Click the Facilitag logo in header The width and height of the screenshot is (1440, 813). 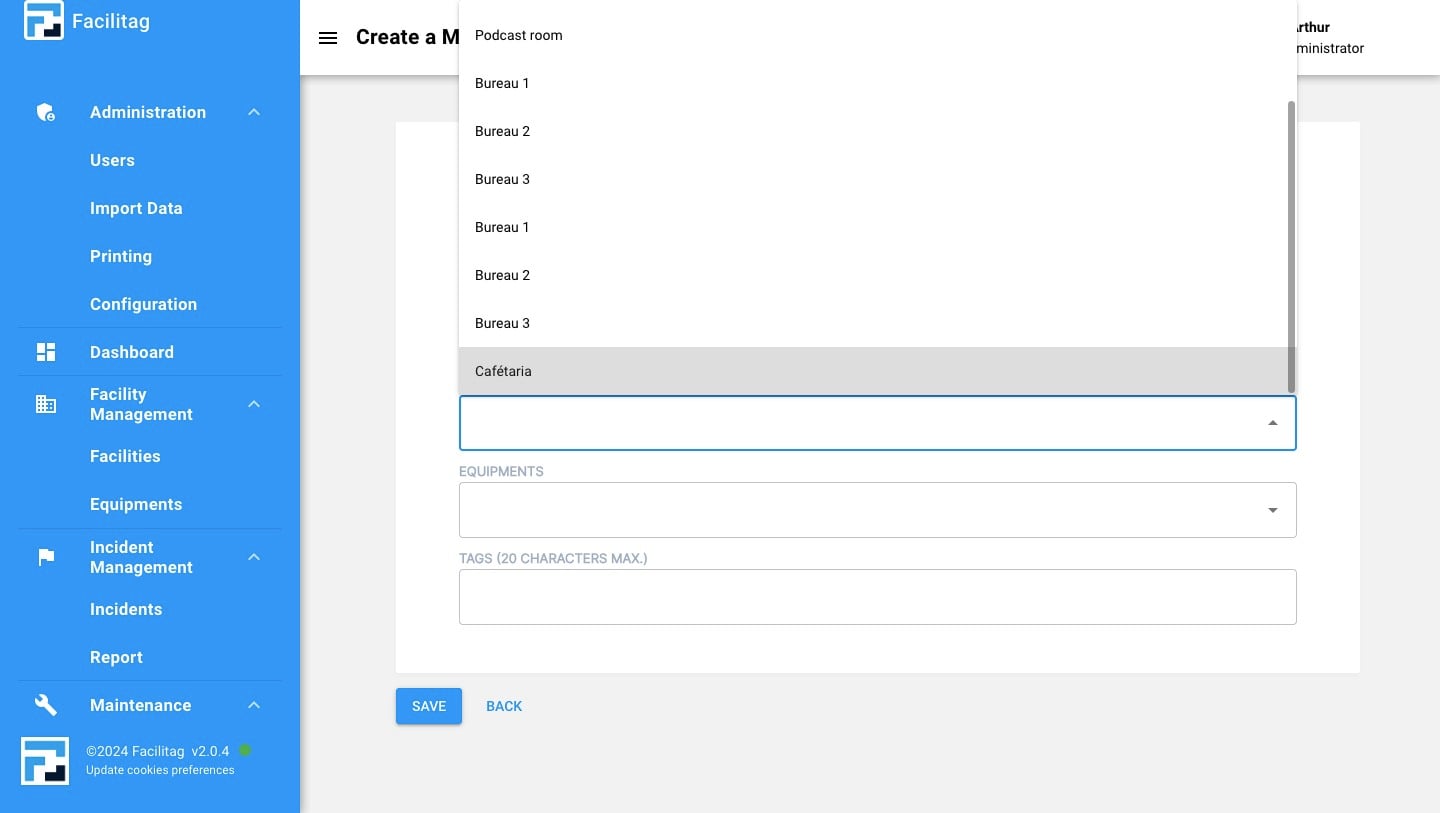click(44, 21)
